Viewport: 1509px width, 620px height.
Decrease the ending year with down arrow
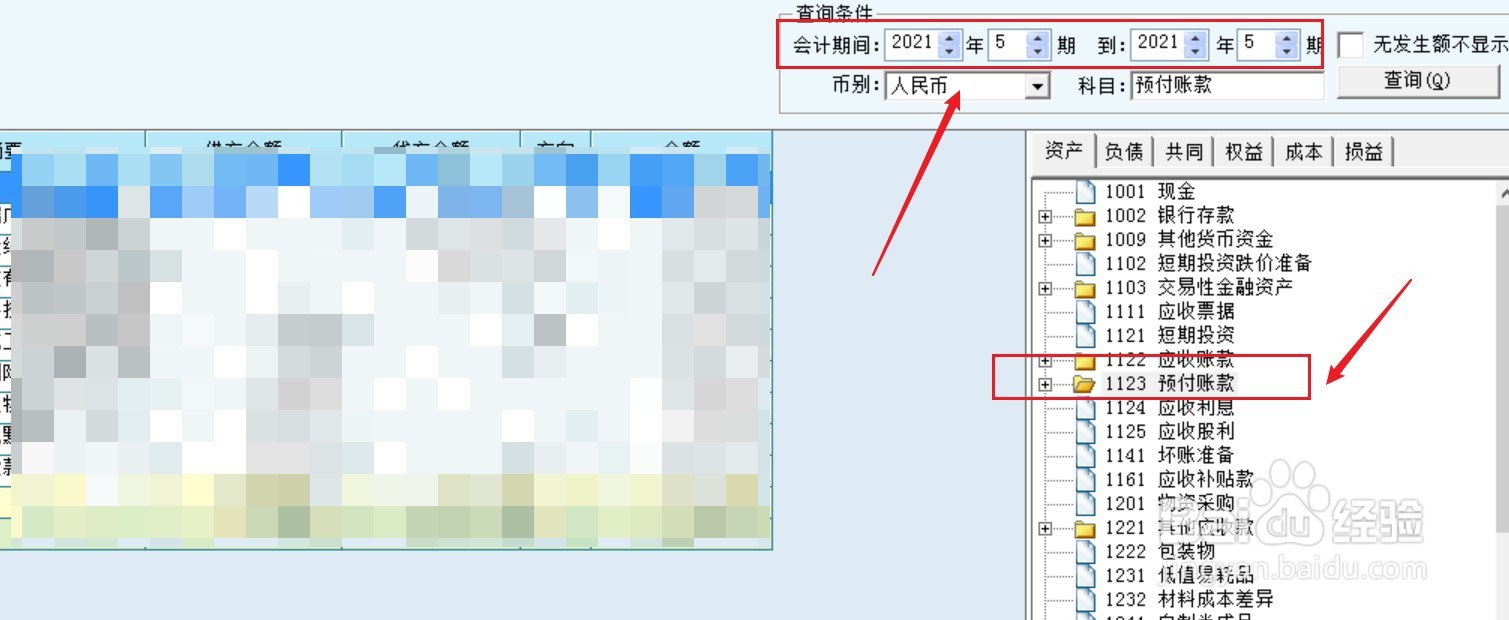[x=1195, y=51]
